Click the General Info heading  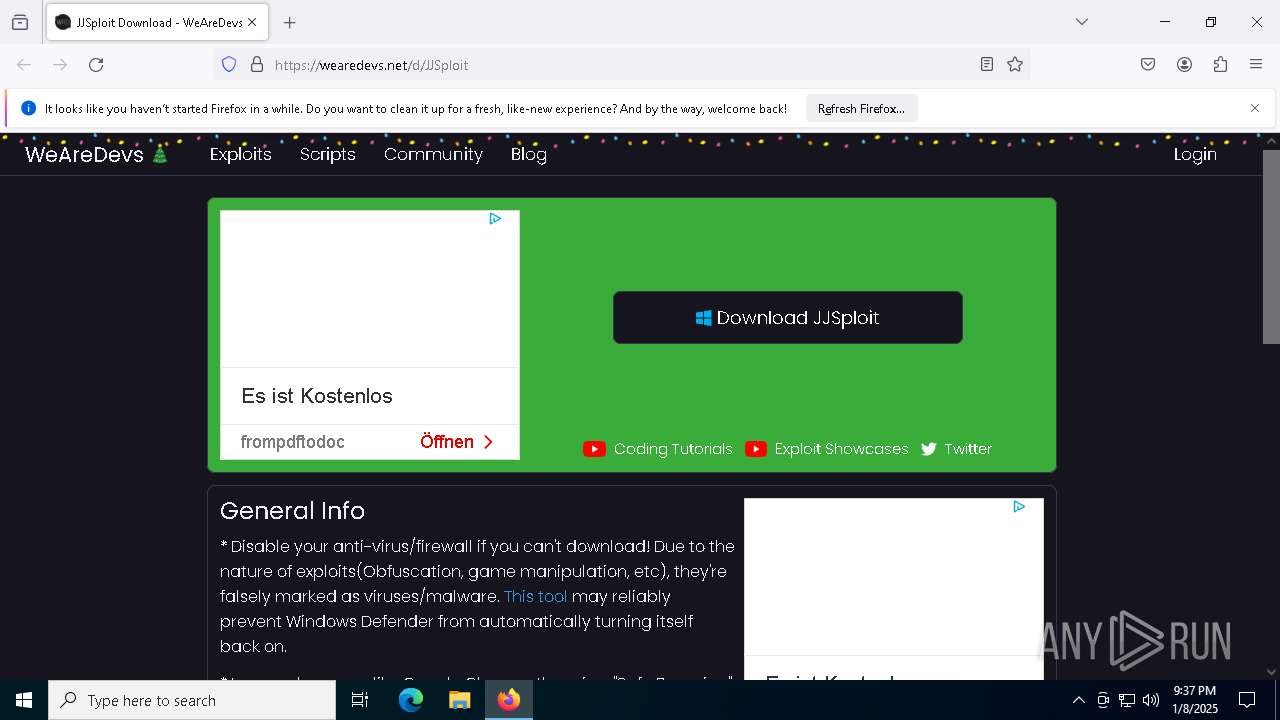tap(292, 511)
